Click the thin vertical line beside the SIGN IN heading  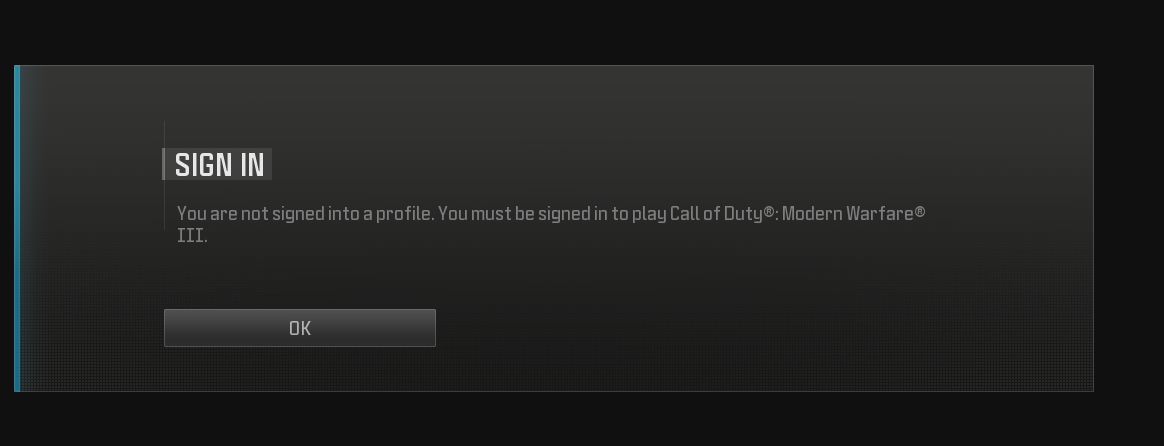(x=164, y=176)
